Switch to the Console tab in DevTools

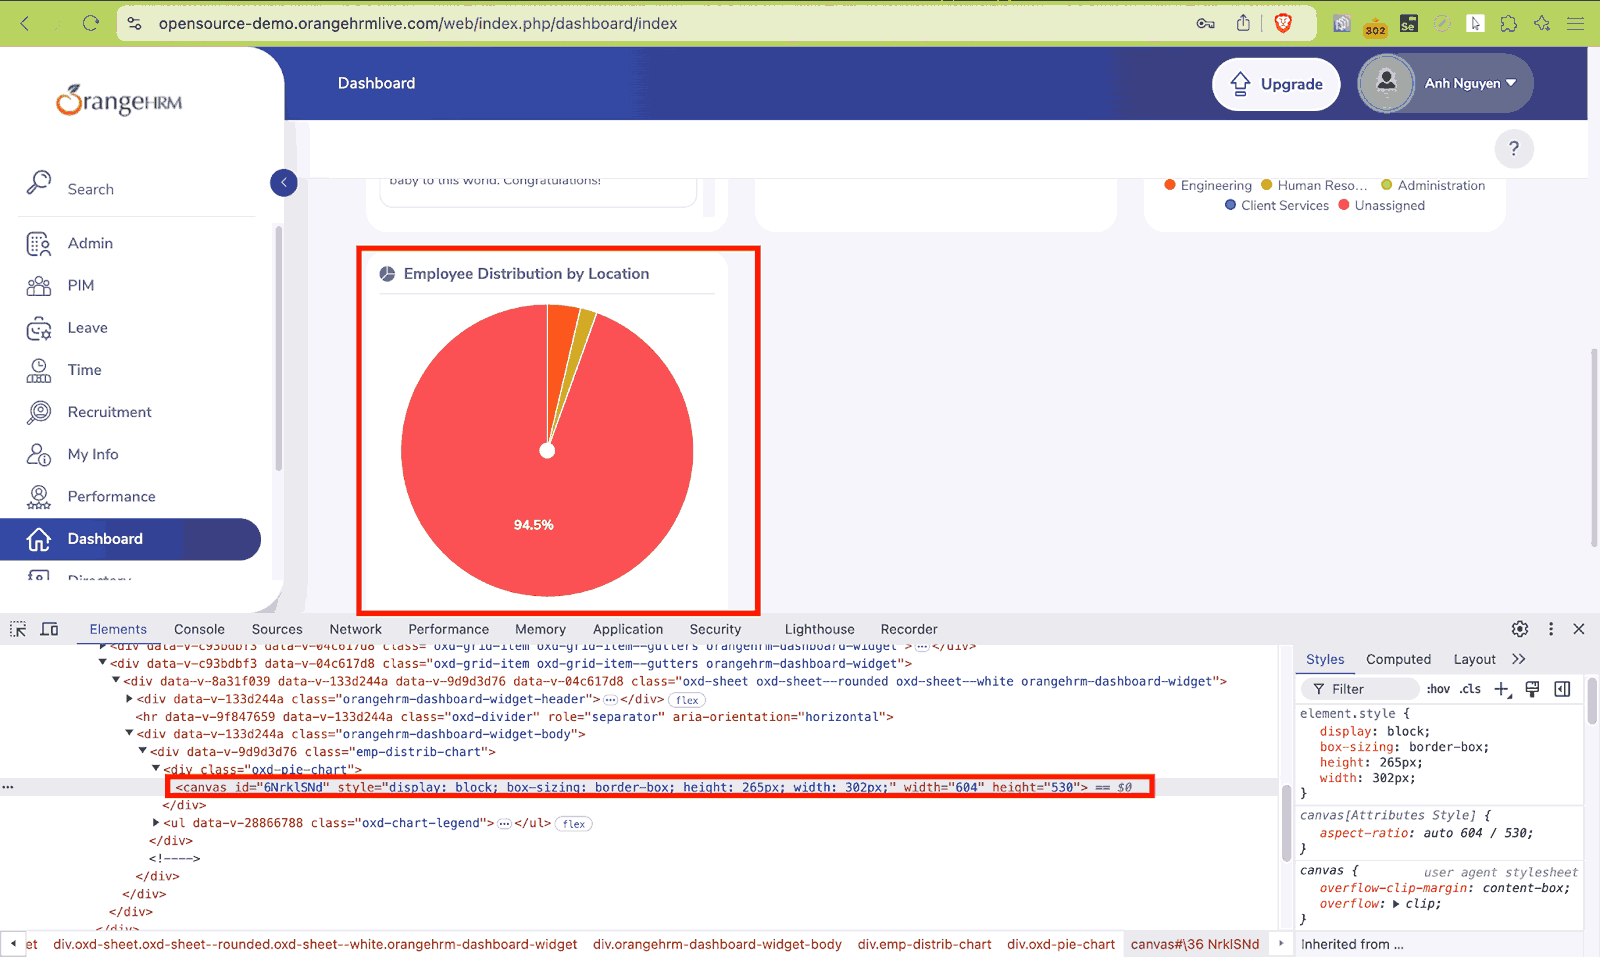(199, 629)
